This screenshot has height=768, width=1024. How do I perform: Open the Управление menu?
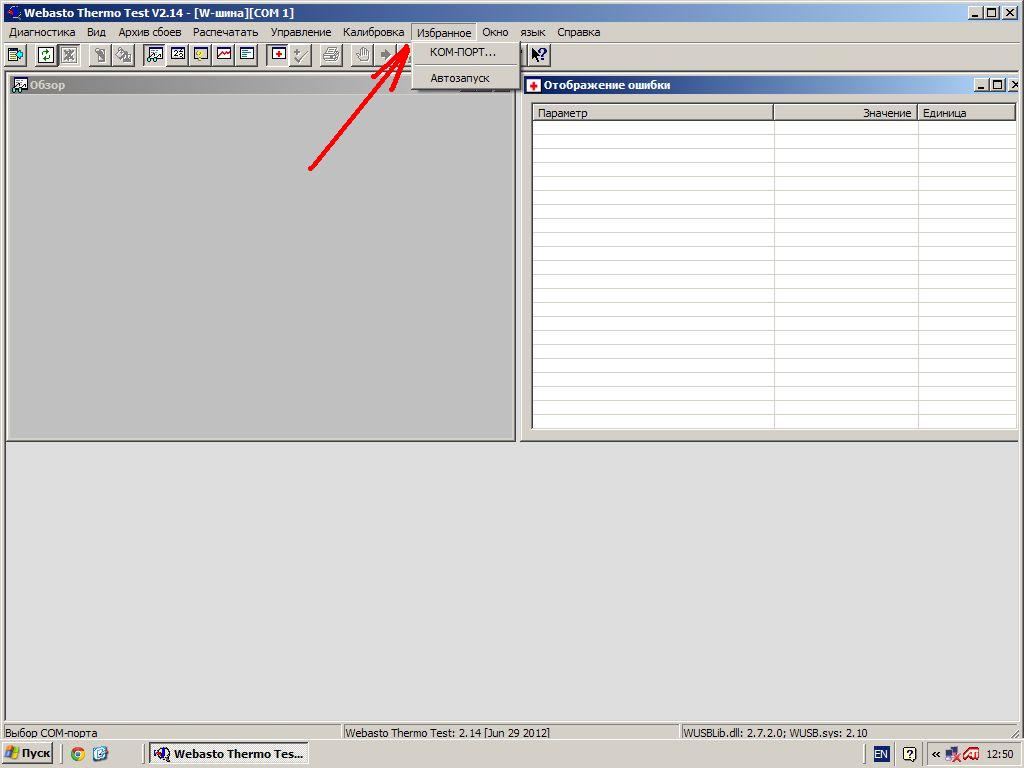click(x=301, y=32)
